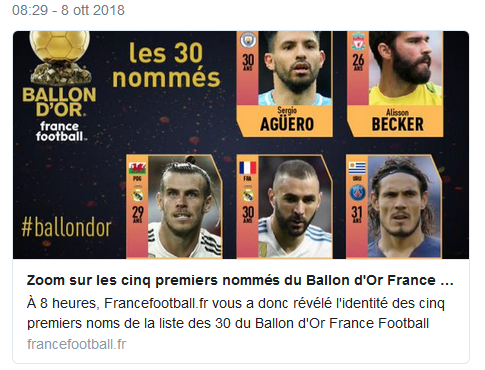485x370 pixels.
Task: Click the golden Ballon d'Or trophy image
Action: (60, 57)
